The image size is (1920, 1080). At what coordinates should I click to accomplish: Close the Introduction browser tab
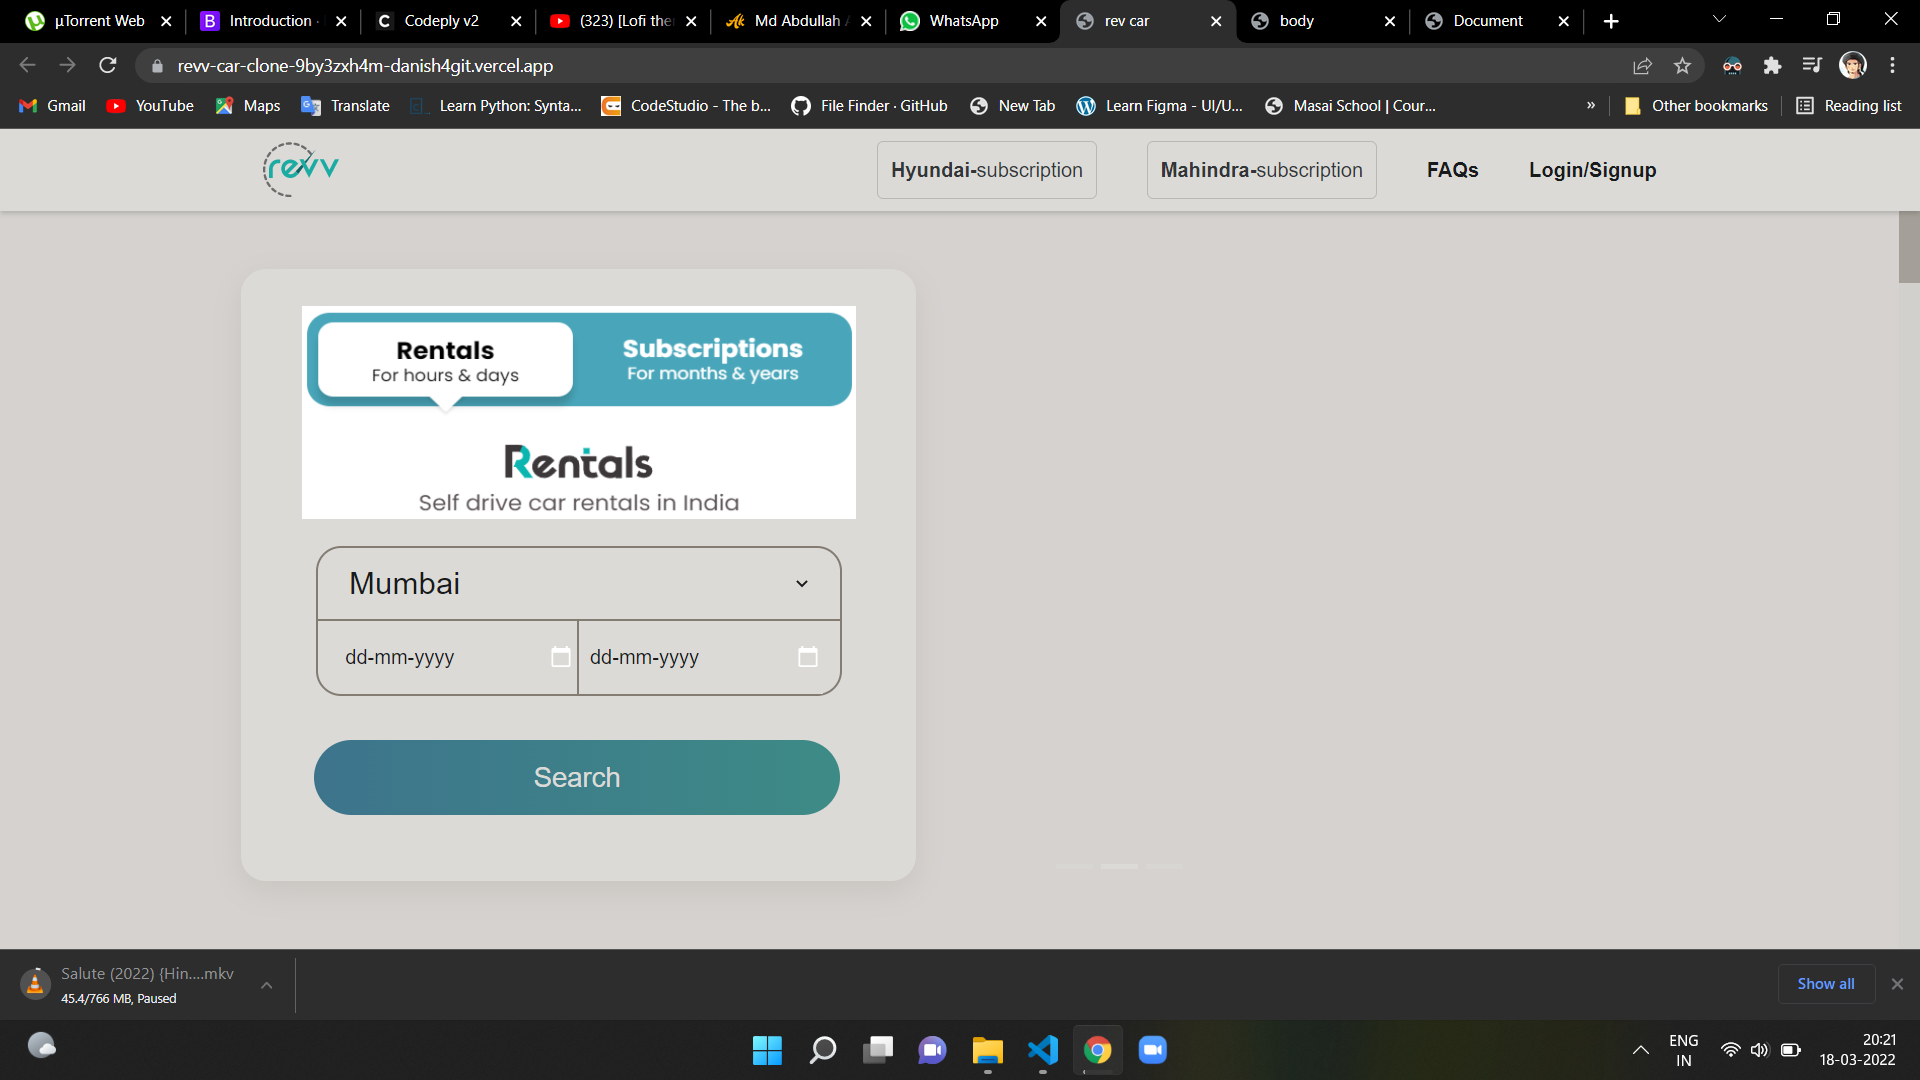(x=341, y=21)
